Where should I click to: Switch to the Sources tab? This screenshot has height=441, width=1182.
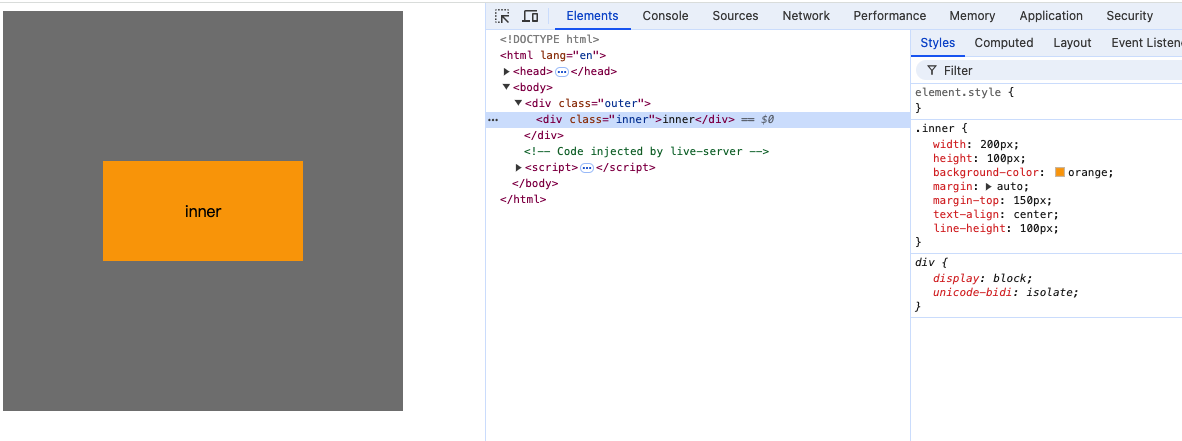[x=735, y=16]
